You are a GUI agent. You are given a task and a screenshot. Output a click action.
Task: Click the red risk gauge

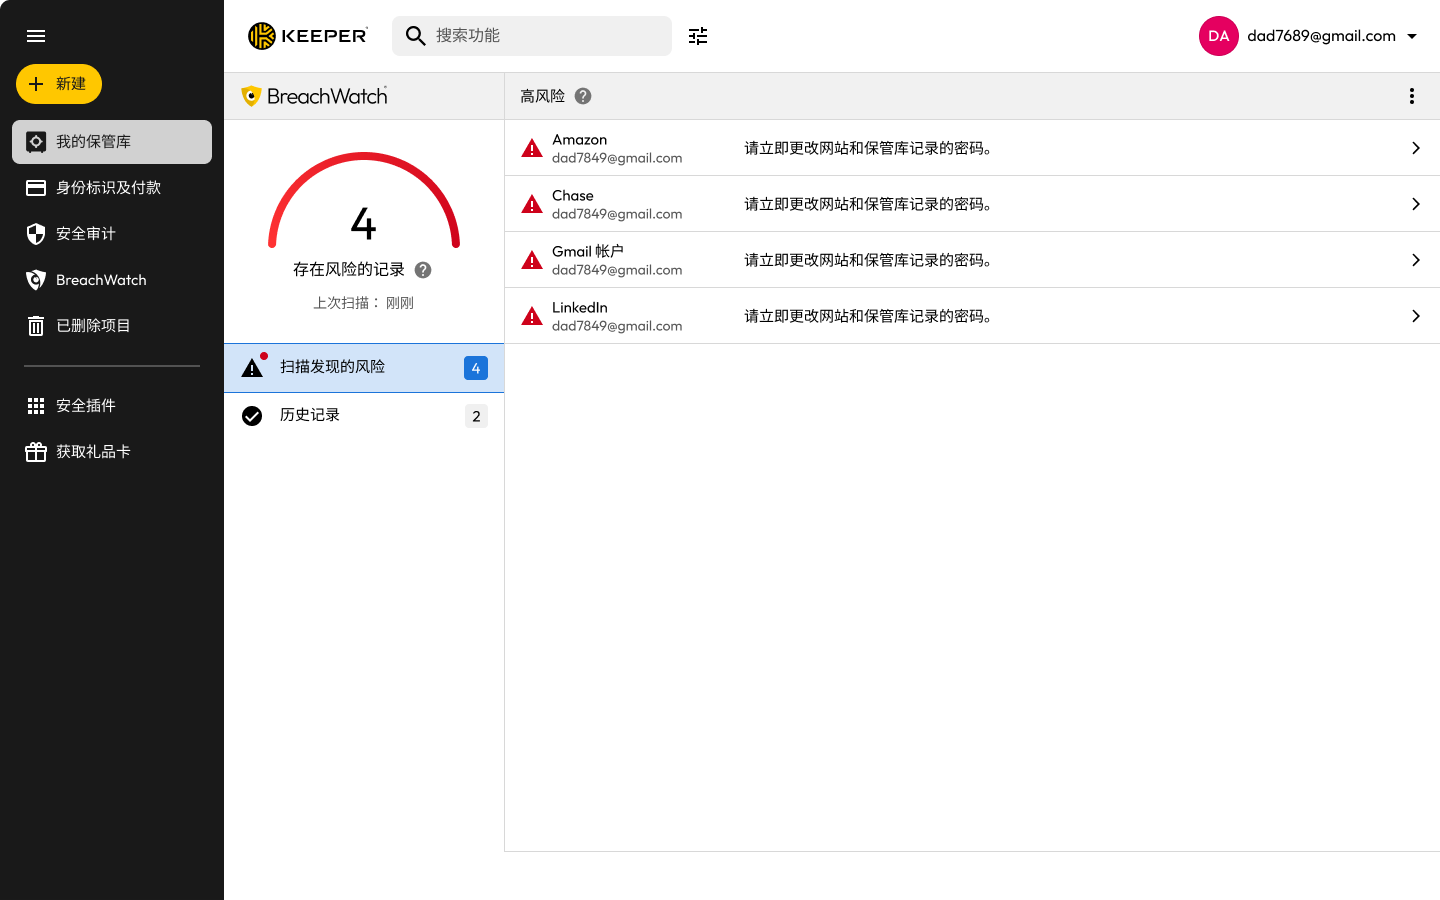click(x=364, y=200)
